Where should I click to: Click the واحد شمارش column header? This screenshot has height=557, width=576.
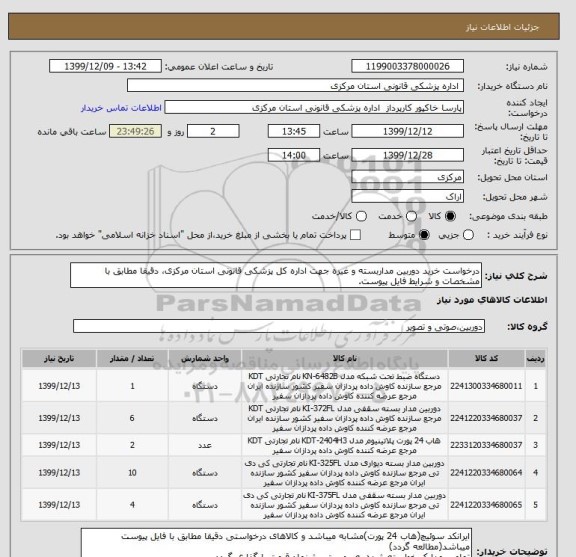click(205, 359)
